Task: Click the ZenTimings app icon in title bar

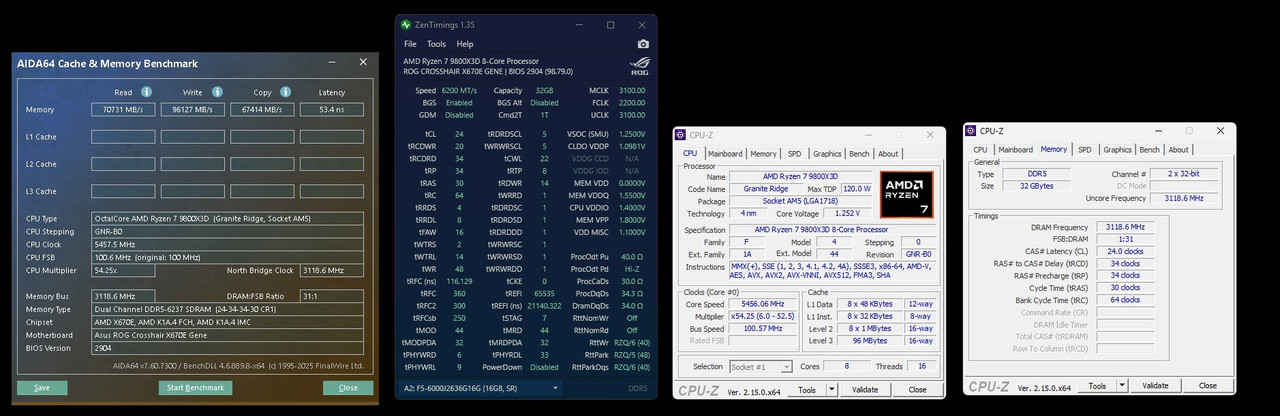Action: [406, 25]
